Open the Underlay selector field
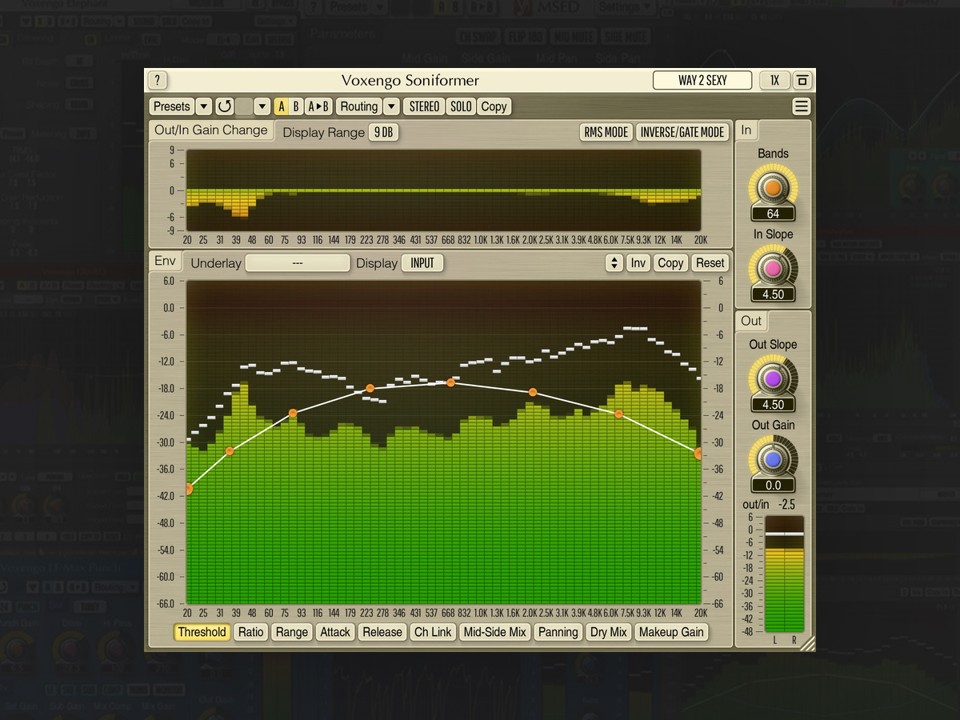This screenshot has height=720, width=960. pos(298,263)
